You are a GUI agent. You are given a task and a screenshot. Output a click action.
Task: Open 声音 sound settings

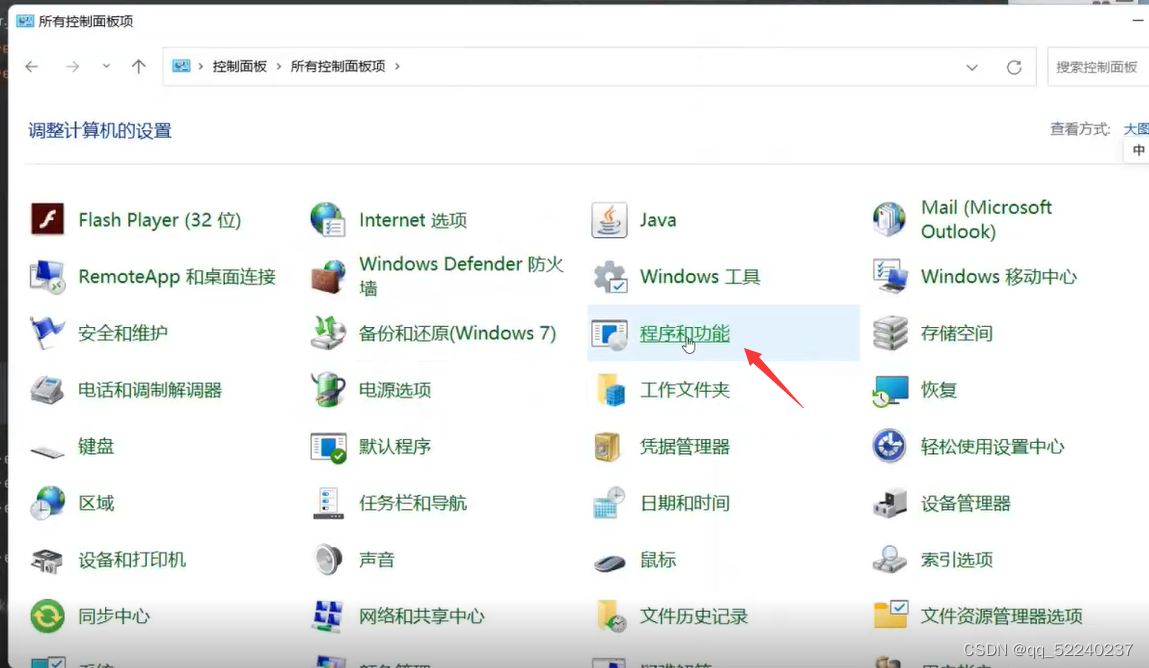[x=376, y=560]
